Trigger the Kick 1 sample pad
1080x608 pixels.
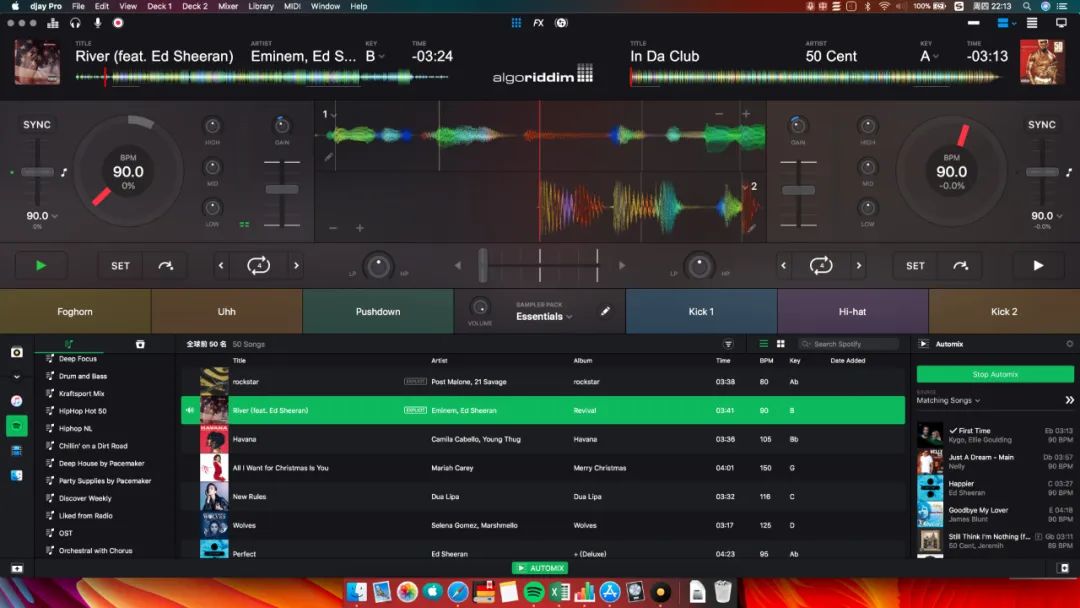pos(701,311)
